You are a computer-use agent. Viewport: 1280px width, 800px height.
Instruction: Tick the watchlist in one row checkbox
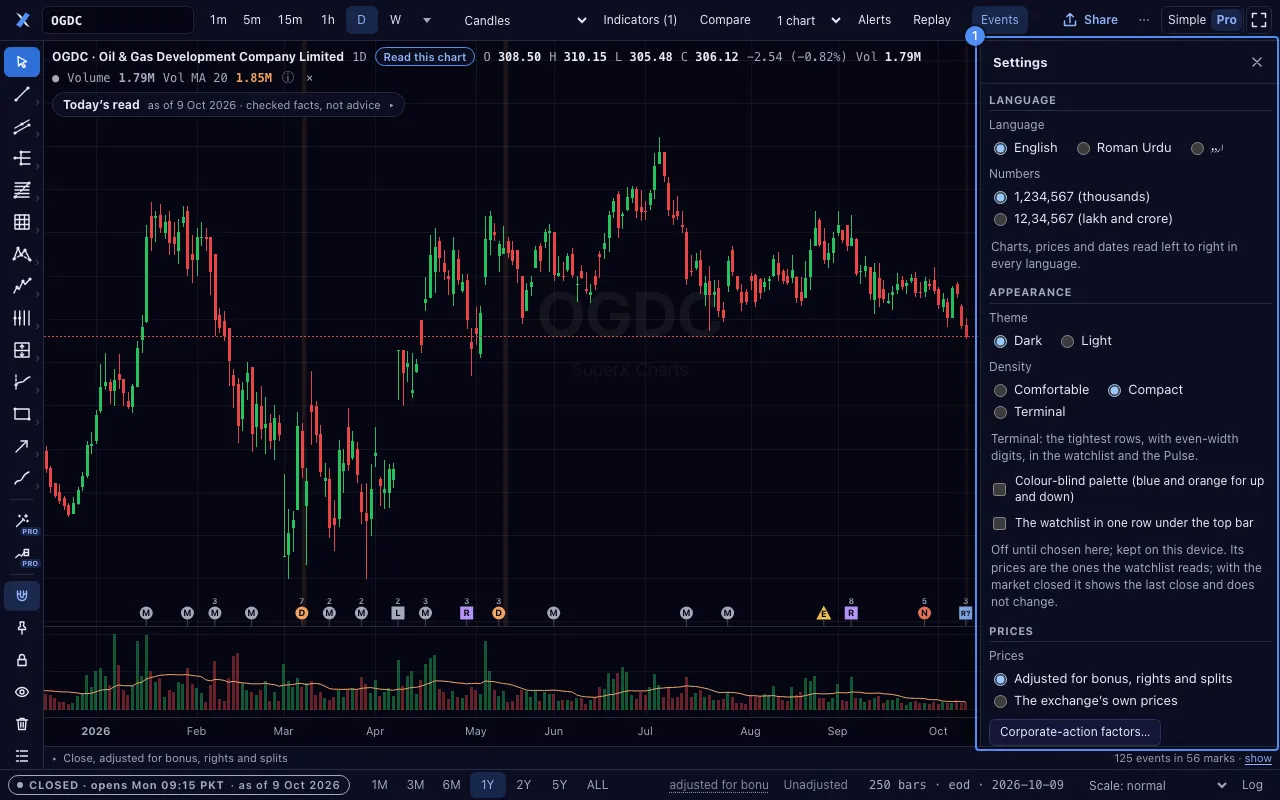(x=999, y=523)
